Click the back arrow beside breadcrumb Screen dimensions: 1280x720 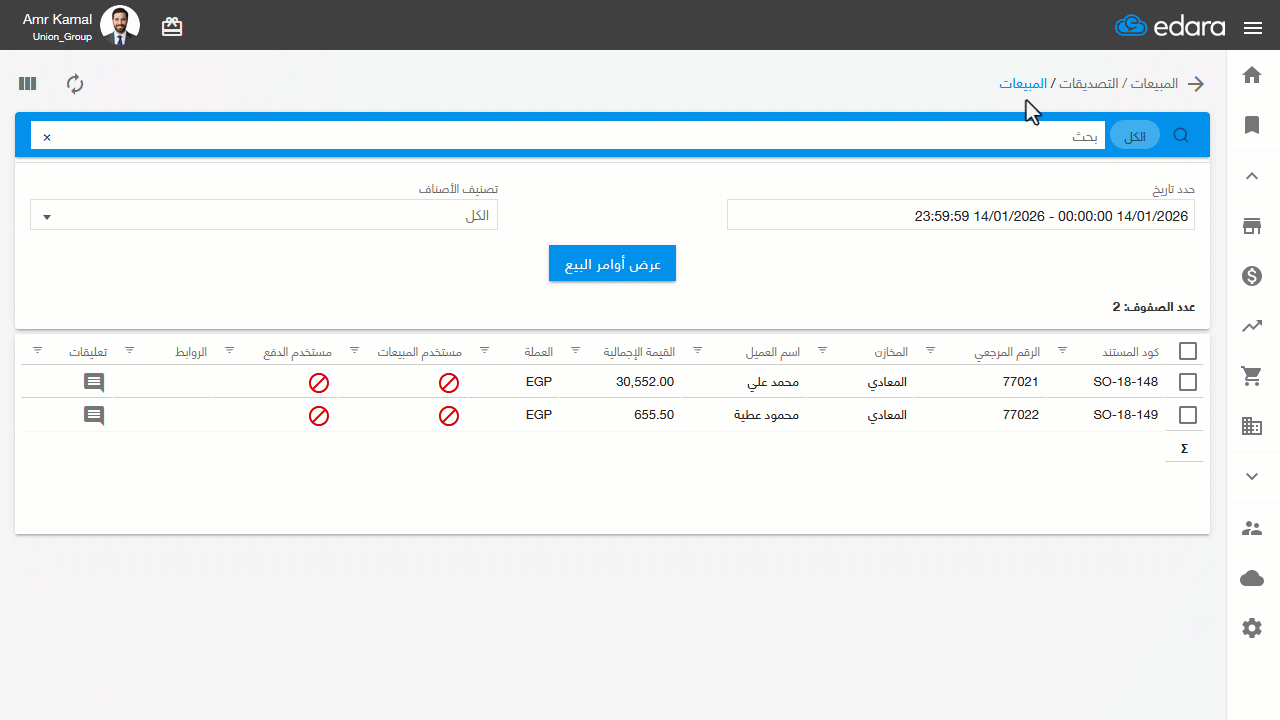(x=1195, y=84)
